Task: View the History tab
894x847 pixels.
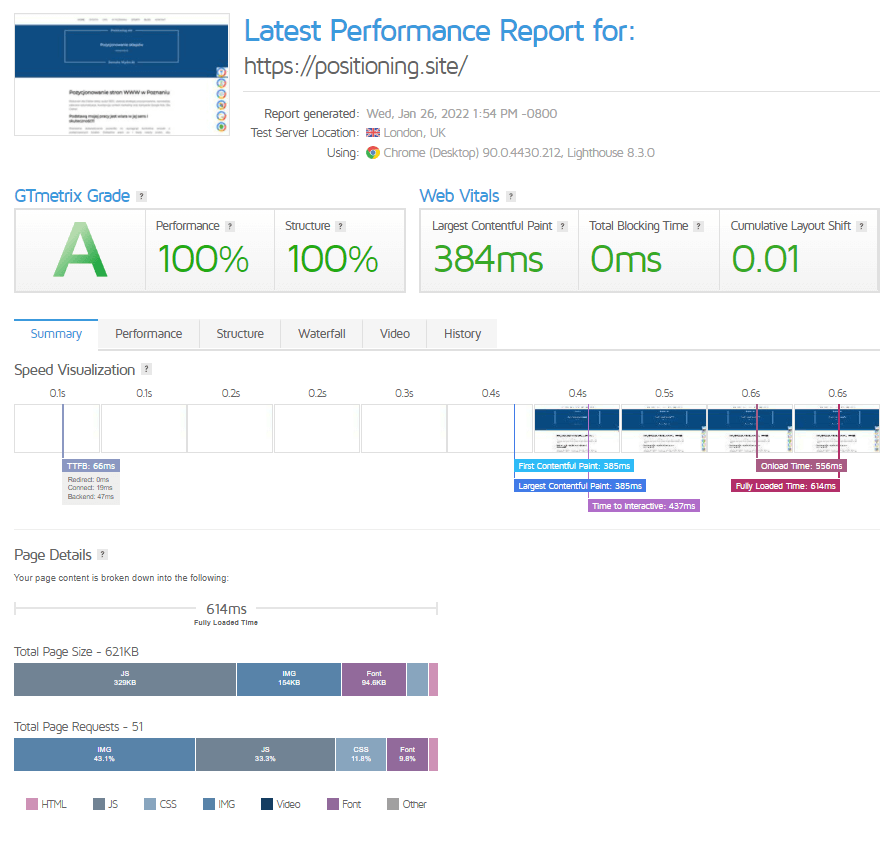Action: pos(462,334)
